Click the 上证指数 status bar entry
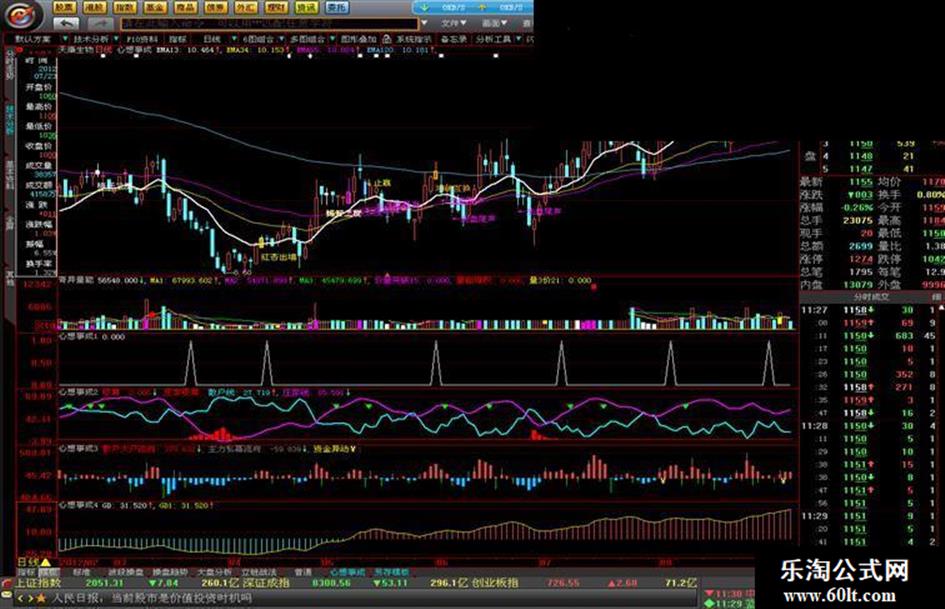Viewport: 945px width, 609px height. tap(39, 583)
